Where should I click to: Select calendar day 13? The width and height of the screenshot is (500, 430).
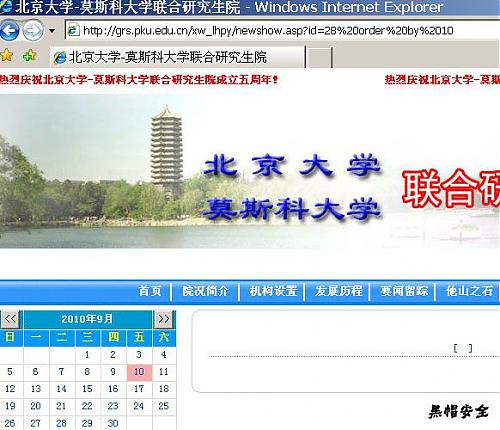36,389
